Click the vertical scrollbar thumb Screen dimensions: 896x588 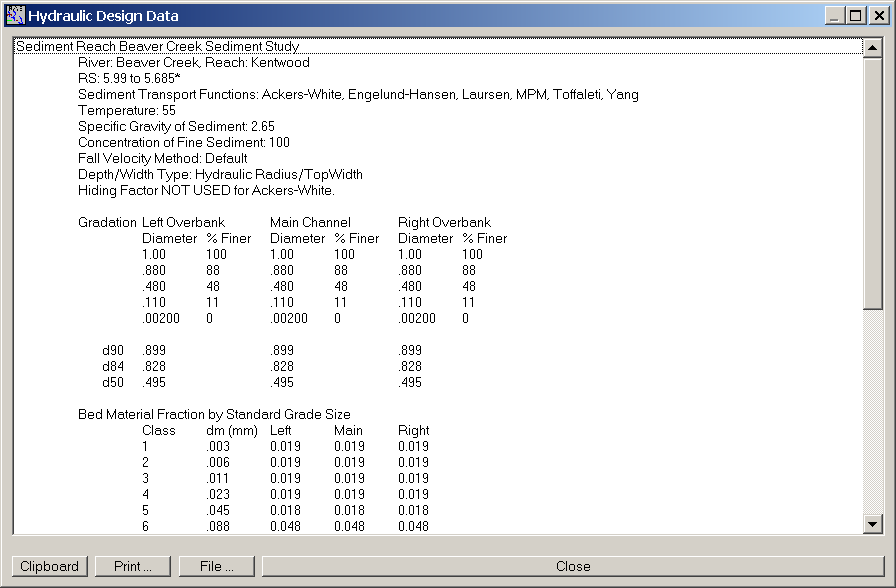click(x=873, y=180)
